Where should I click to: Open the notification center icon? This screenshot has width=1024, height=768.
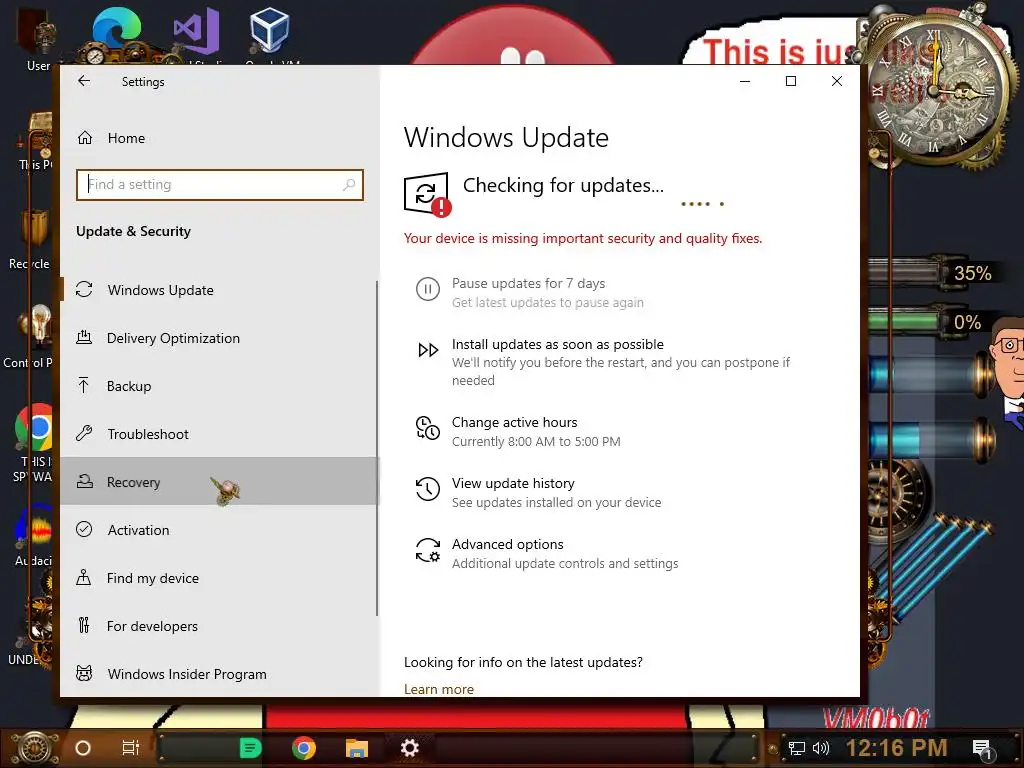coord(983,750)
